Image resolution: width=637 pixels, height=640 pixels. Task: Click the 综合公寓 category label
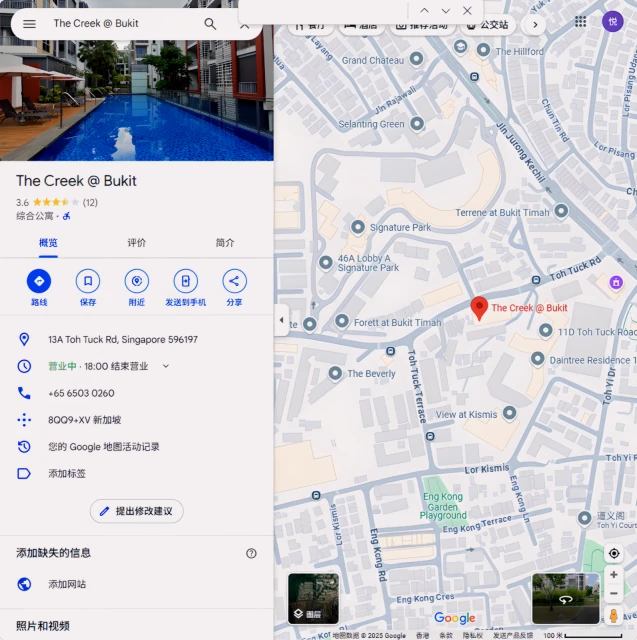(x=35, y=216)
